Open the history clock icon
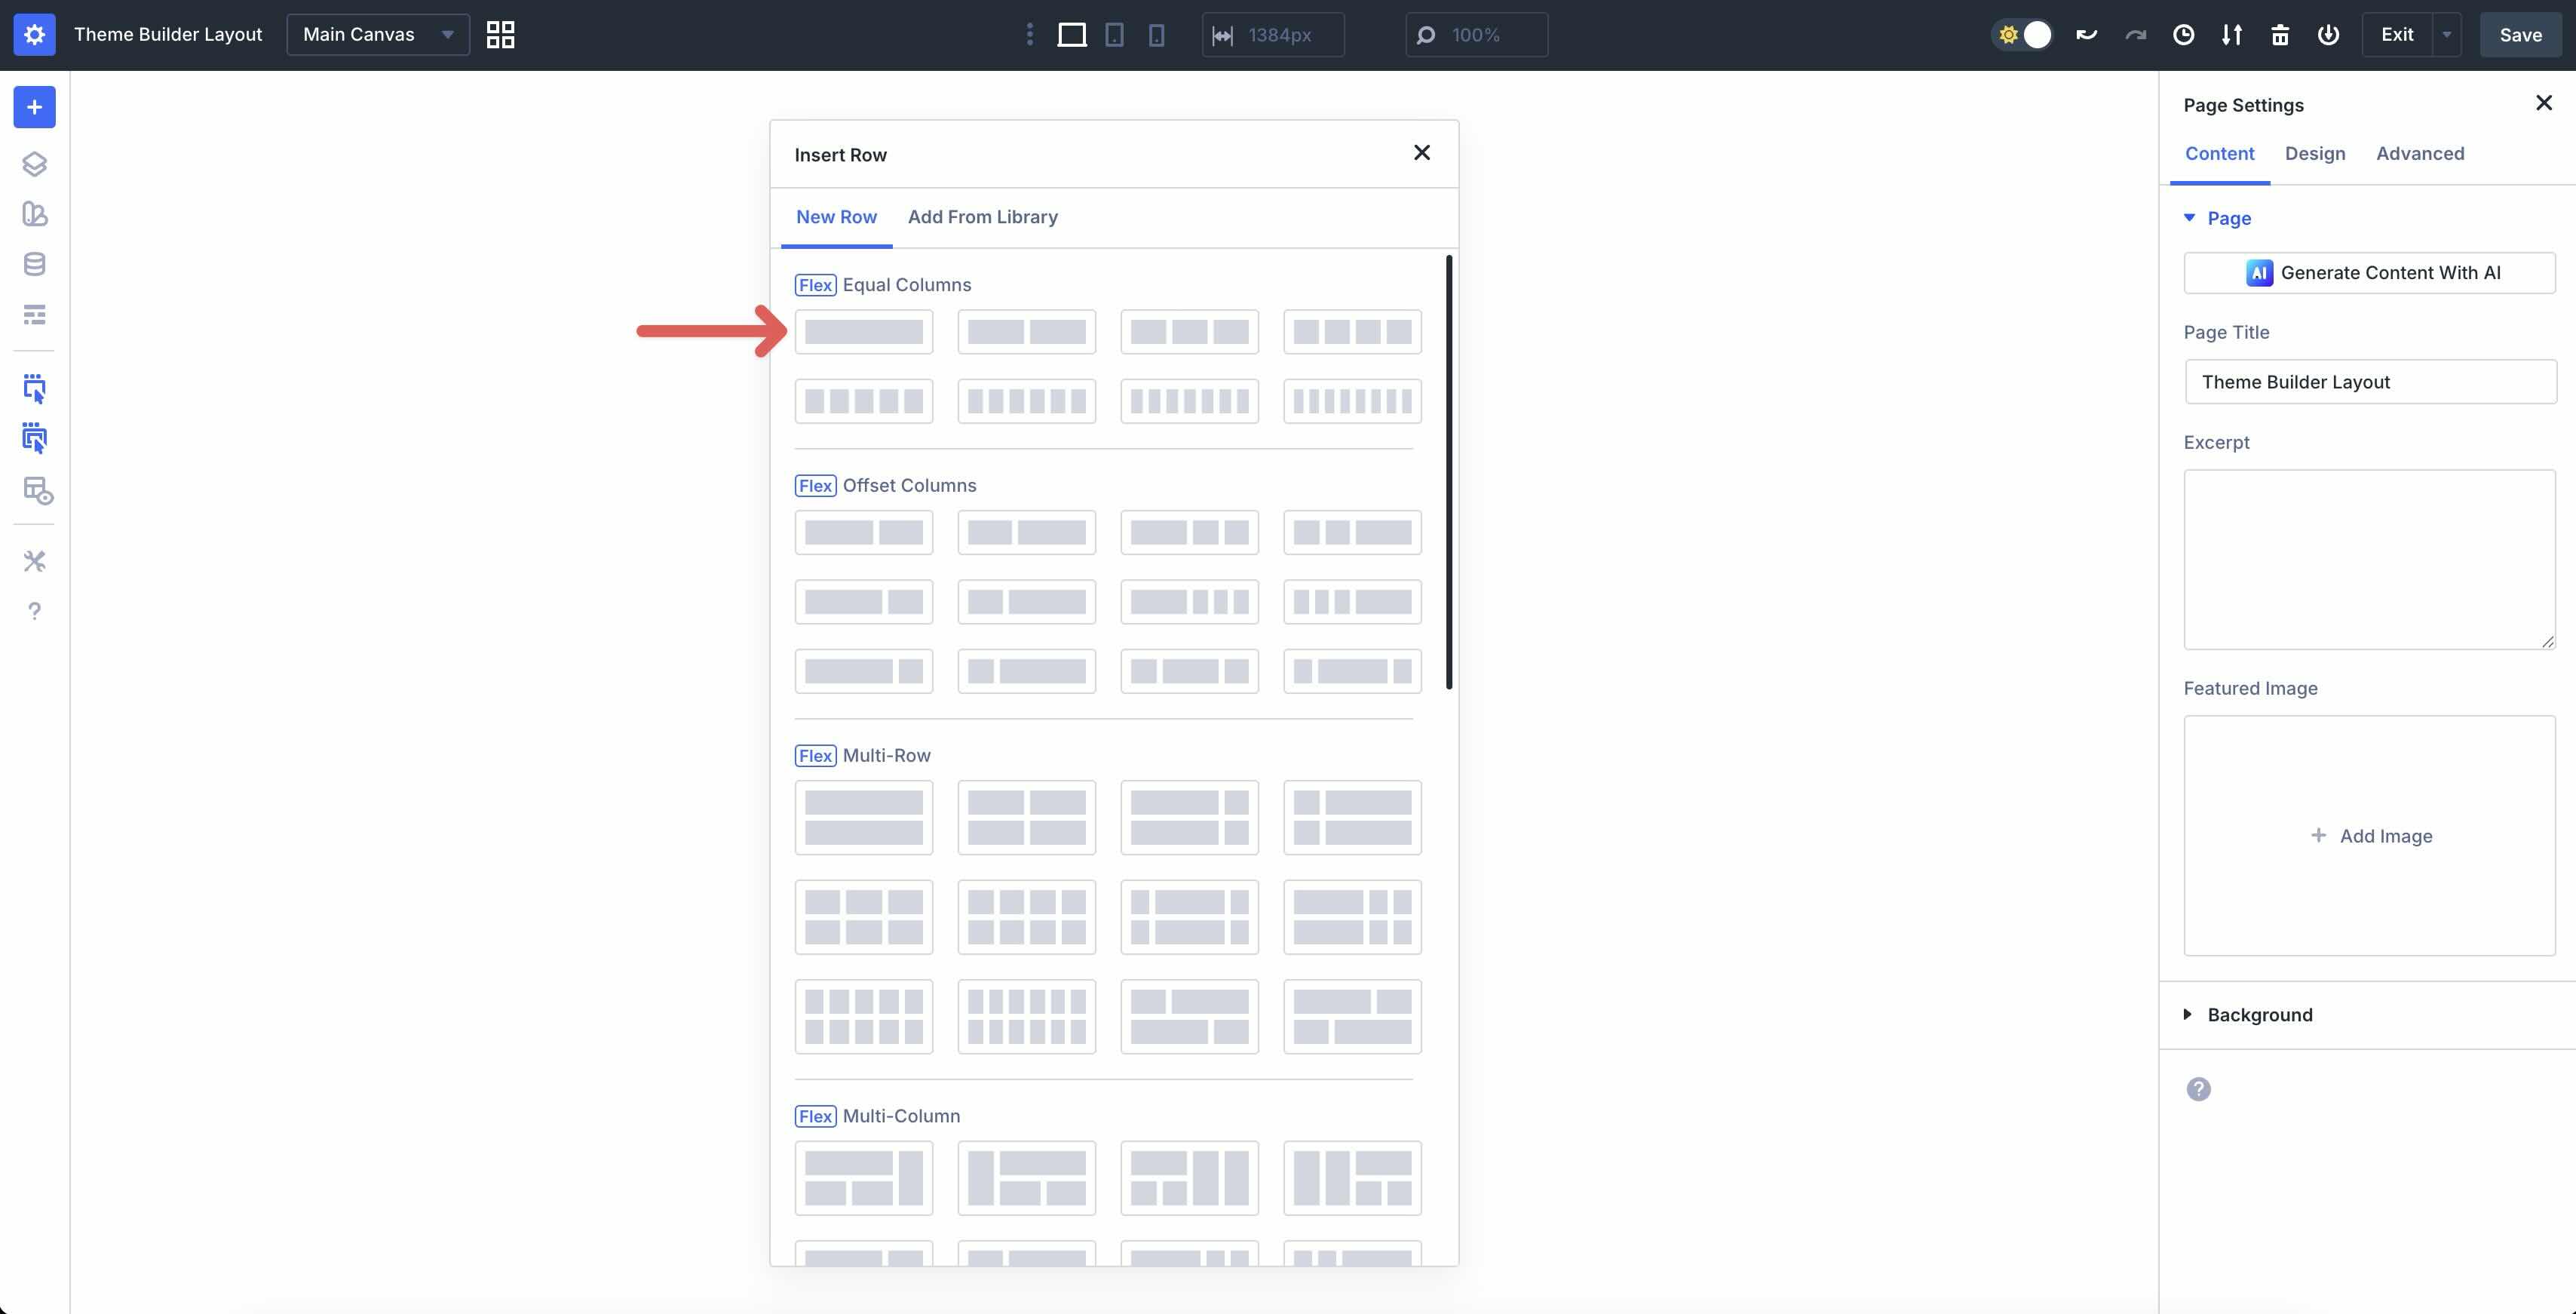 [2183, 34]
